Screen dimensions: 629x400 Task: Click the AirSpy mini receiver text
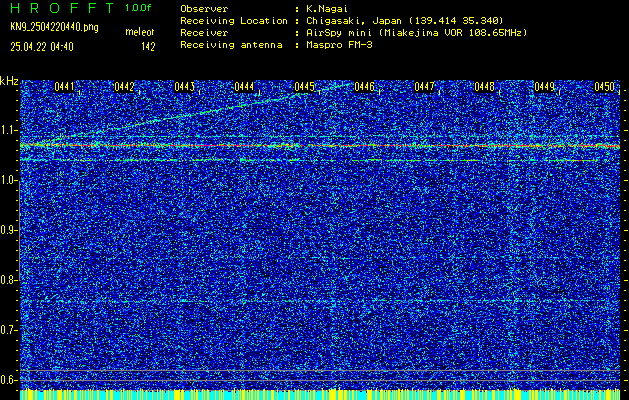(x=416, y=33)
